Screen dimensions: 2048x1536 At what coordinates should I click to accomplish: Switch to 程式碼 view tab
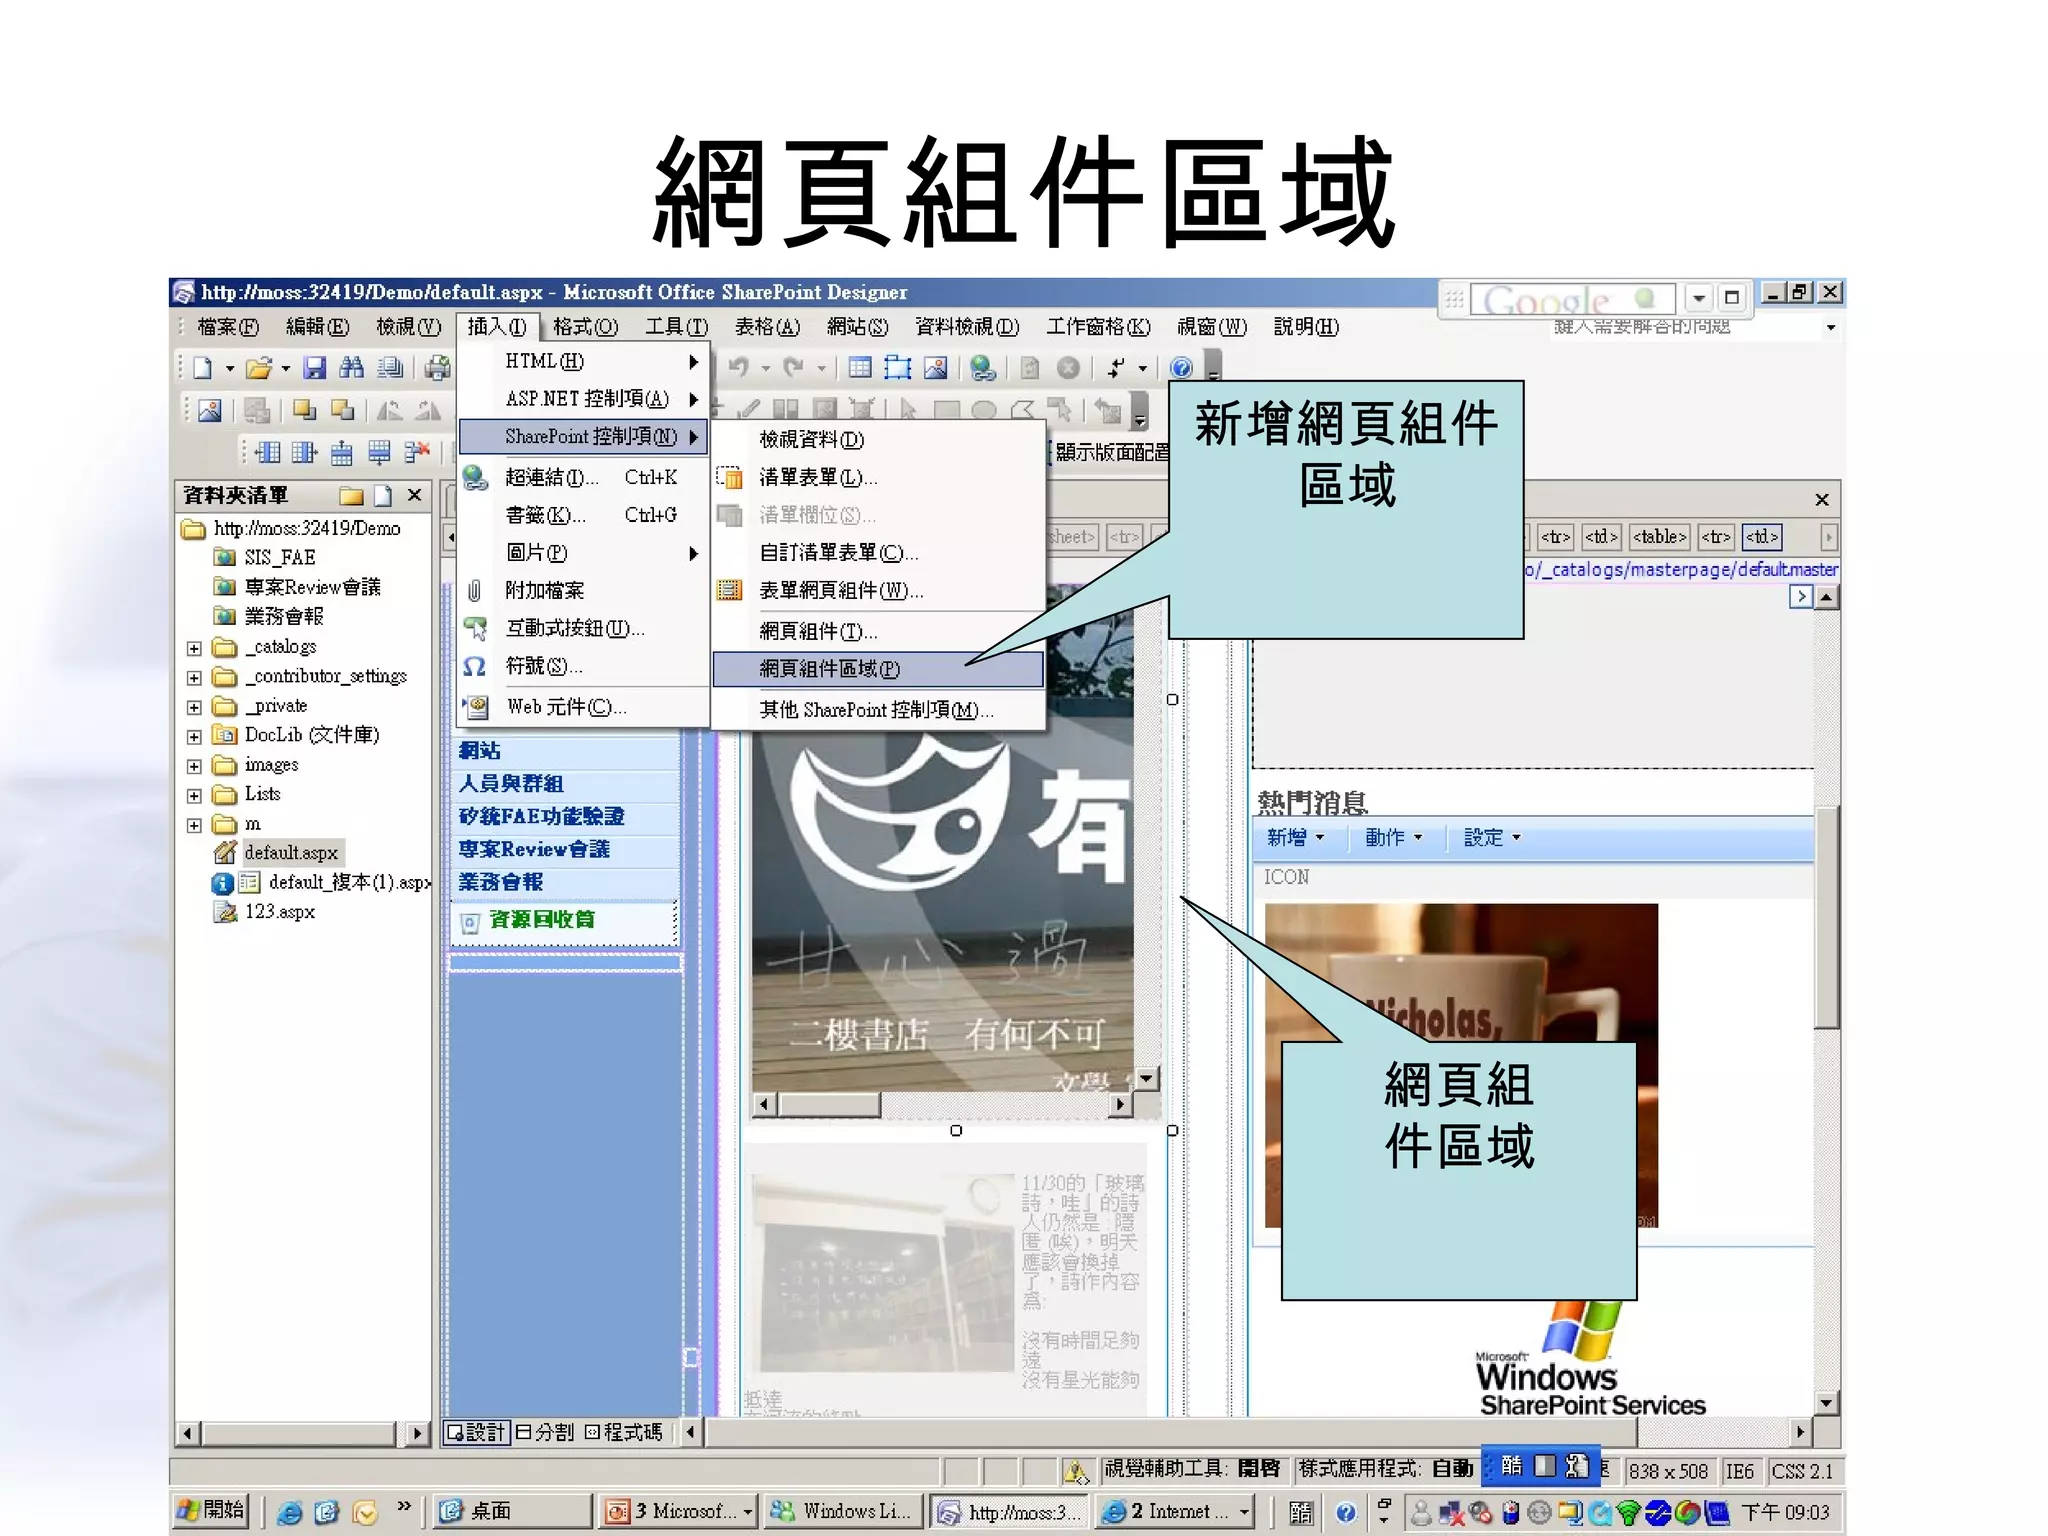pyautogui.click(x=623, y=1432)
